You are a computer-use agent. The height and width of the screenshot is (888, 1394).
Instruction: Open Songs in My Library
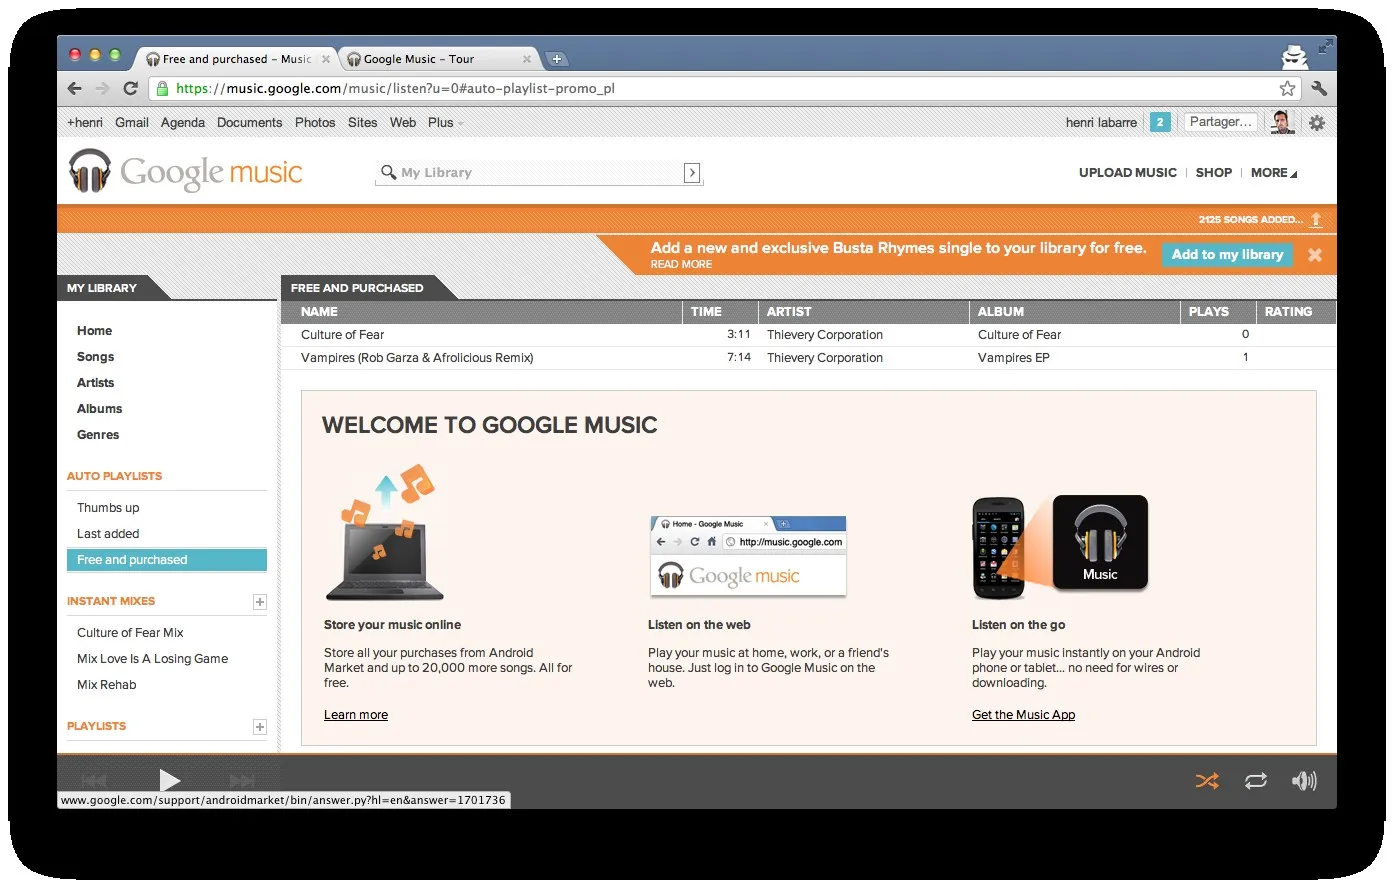pyautogui.click(x=95, y=357)
